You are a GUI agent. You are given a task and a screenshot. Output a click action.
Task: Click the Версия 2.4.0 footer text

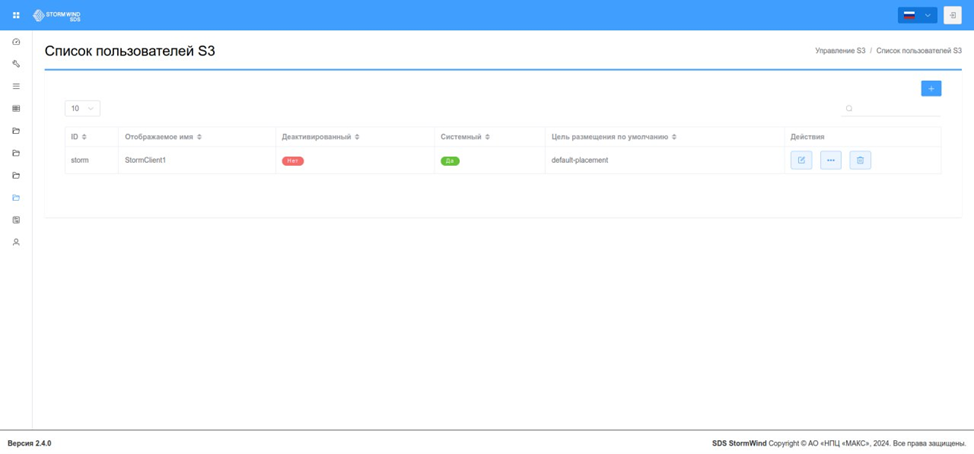tap(29, 443)
